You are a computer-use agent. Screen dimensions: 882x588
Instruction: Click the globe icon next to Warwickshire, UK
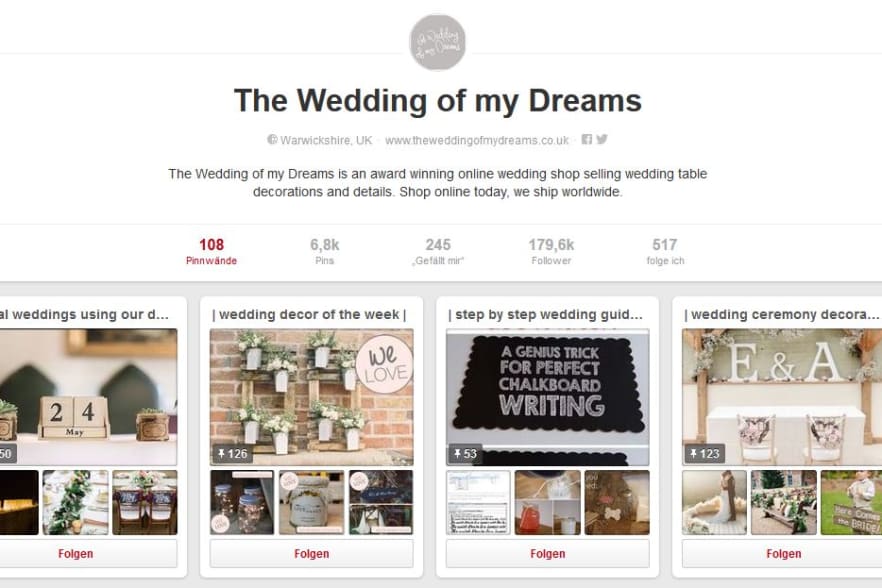point(272,140)
